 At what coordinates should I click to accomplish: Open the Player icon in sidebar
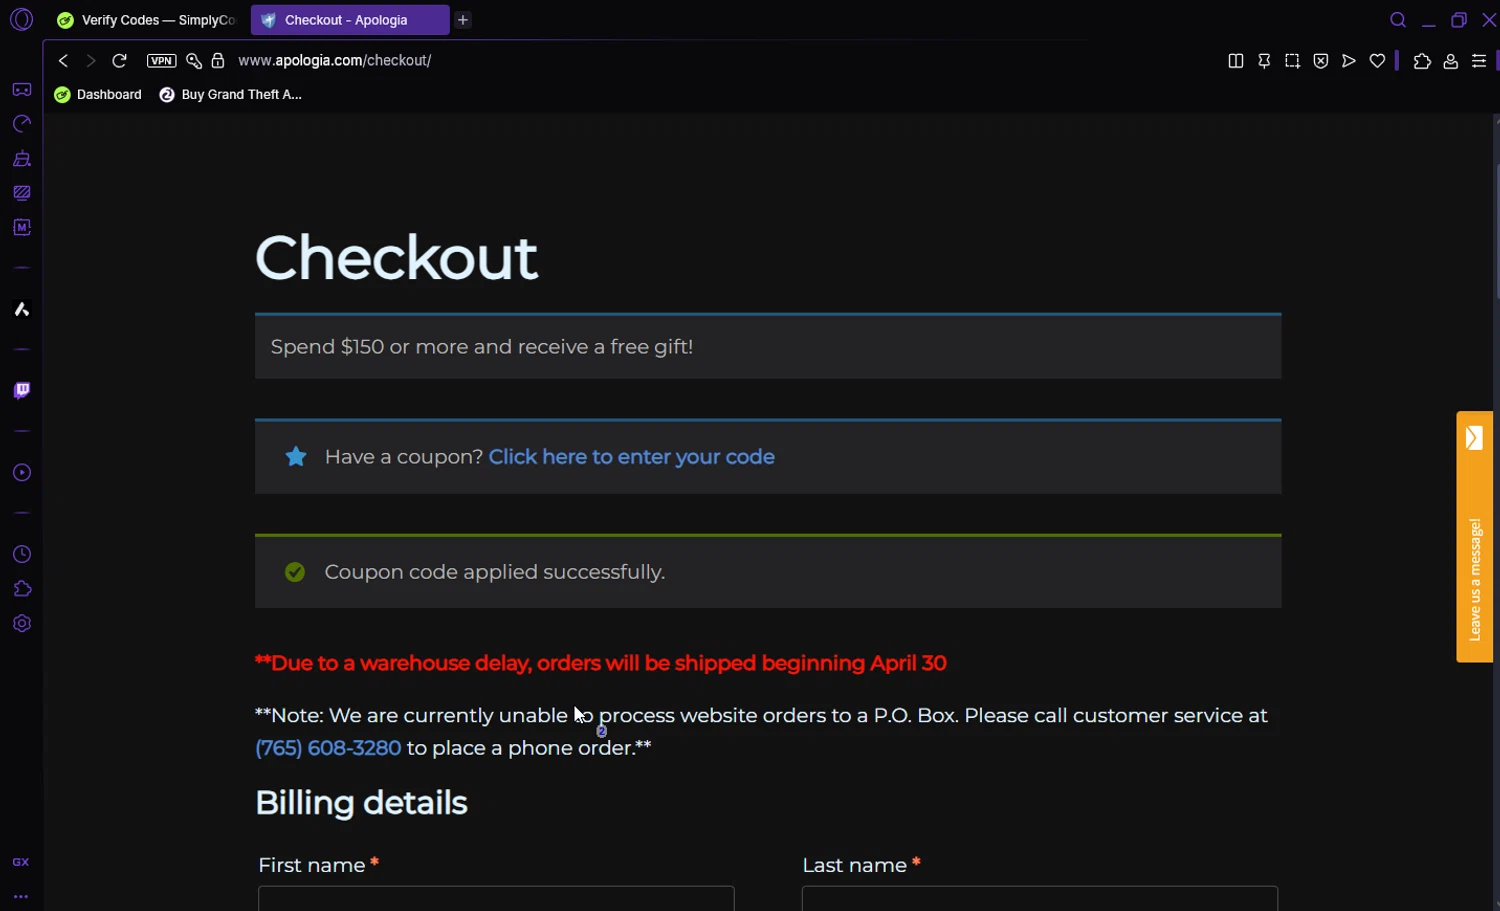pos(21,473)
